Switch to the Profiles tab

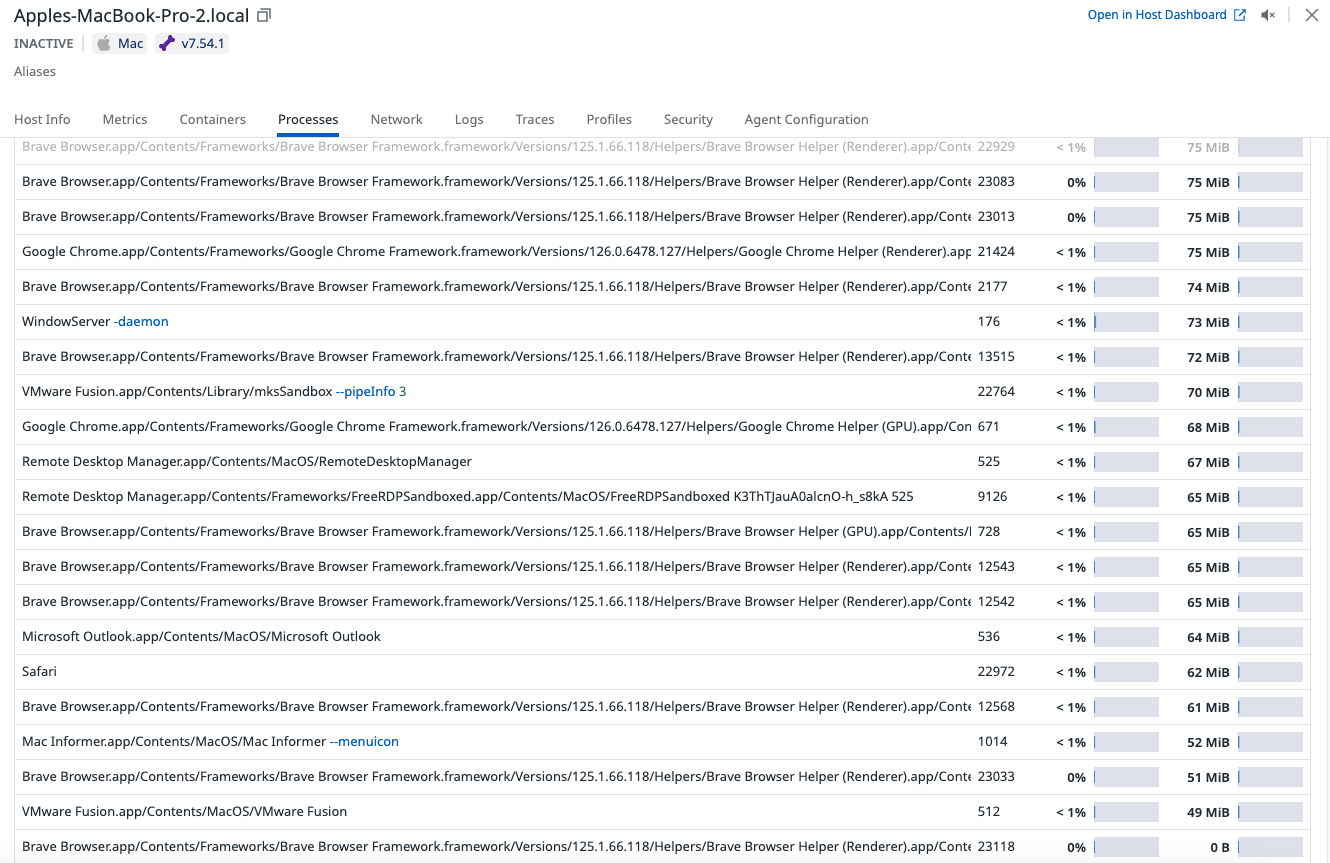[609, 119]
